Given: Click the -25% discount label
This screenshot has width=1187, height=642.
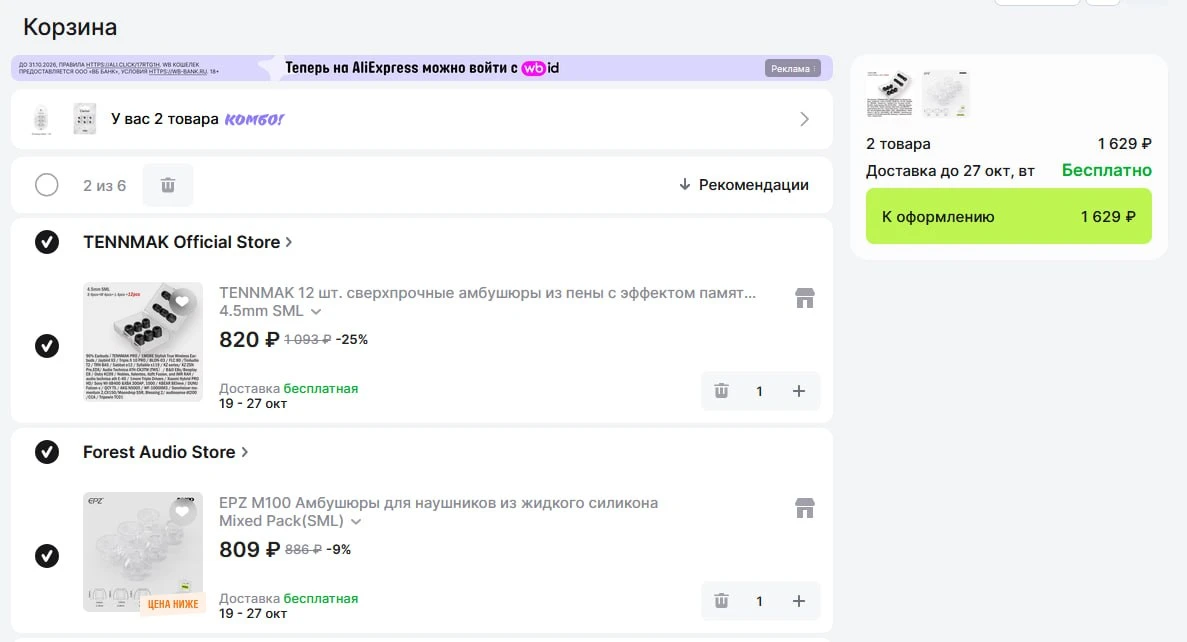Looking at the screenshot, I should pos(351,340).
